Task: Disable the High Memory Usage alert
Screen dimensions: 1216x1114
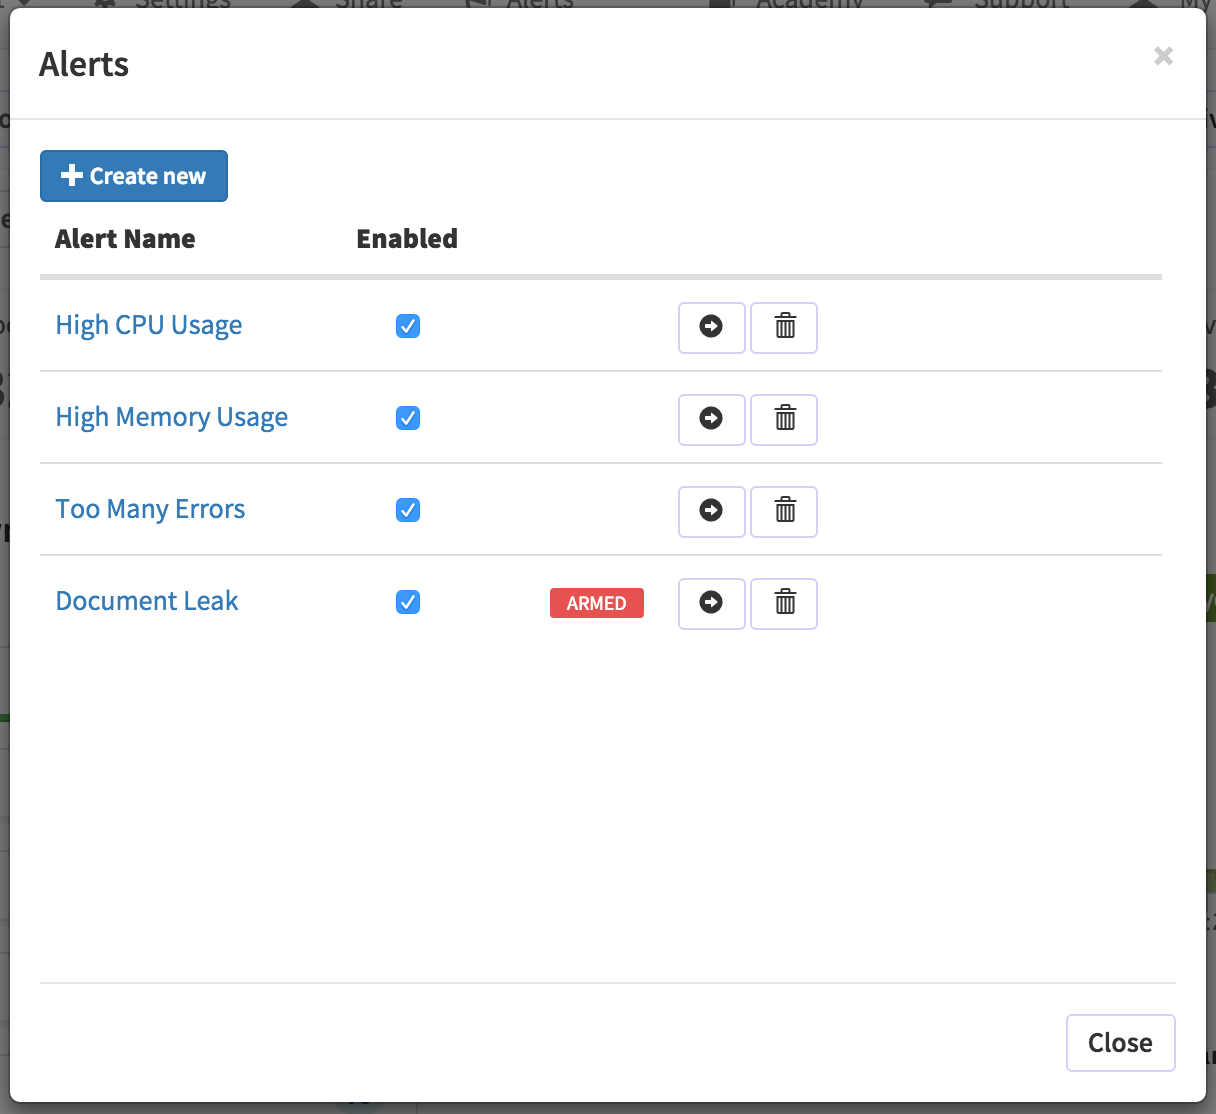Action: coord(407,417)
